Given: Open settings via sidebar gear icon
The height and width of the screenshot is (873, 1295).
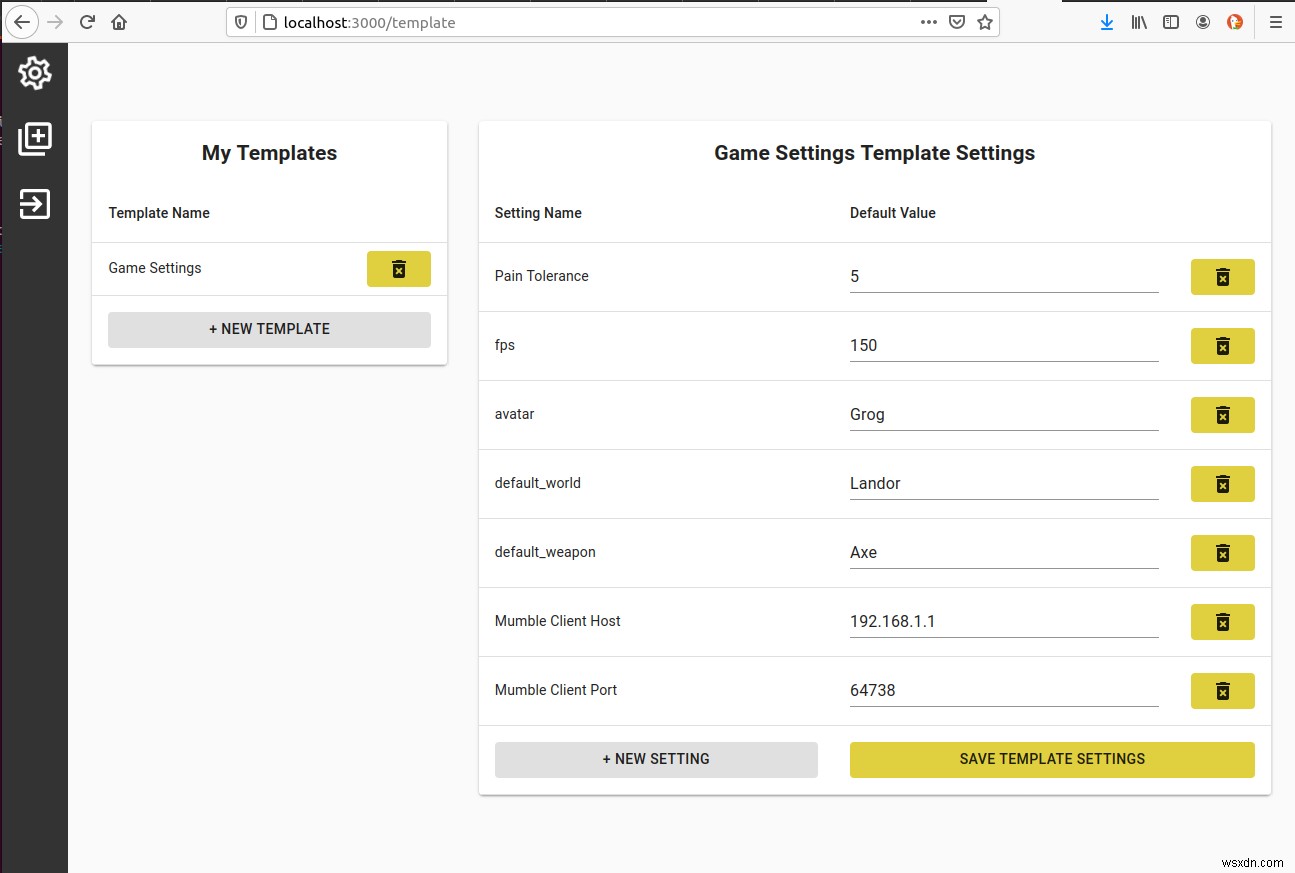Looking at the screenshot, I should [x=34, y=73].
